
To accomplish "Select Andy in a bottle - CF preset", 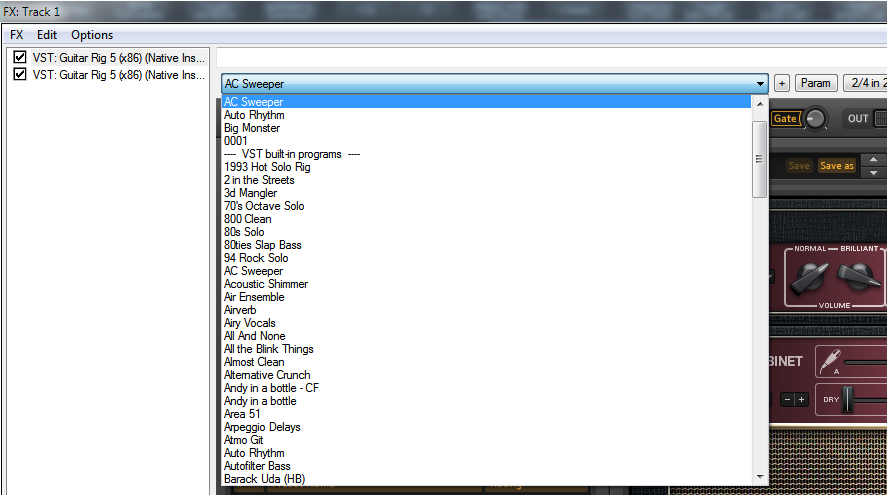I will coord(486,388).
